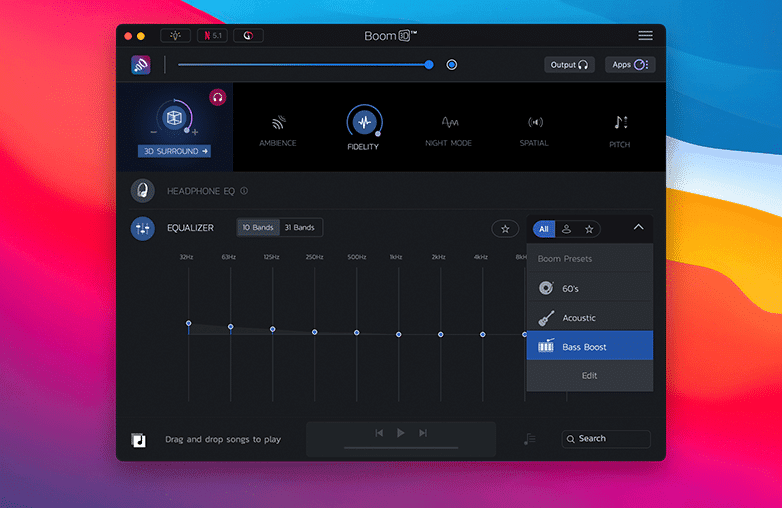
Task: Enable the Pitch effect
Action: coord(620,131)
